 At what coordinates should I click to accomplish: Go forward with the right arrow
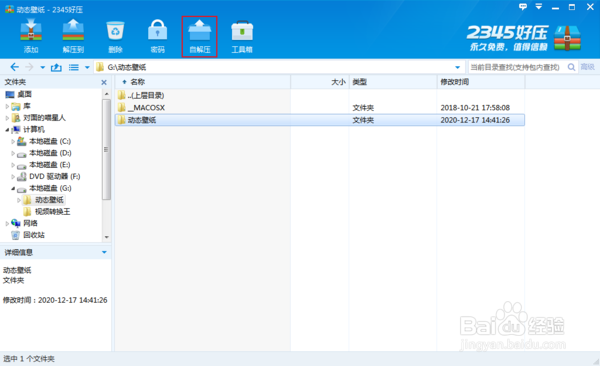(x=29, y=67)
